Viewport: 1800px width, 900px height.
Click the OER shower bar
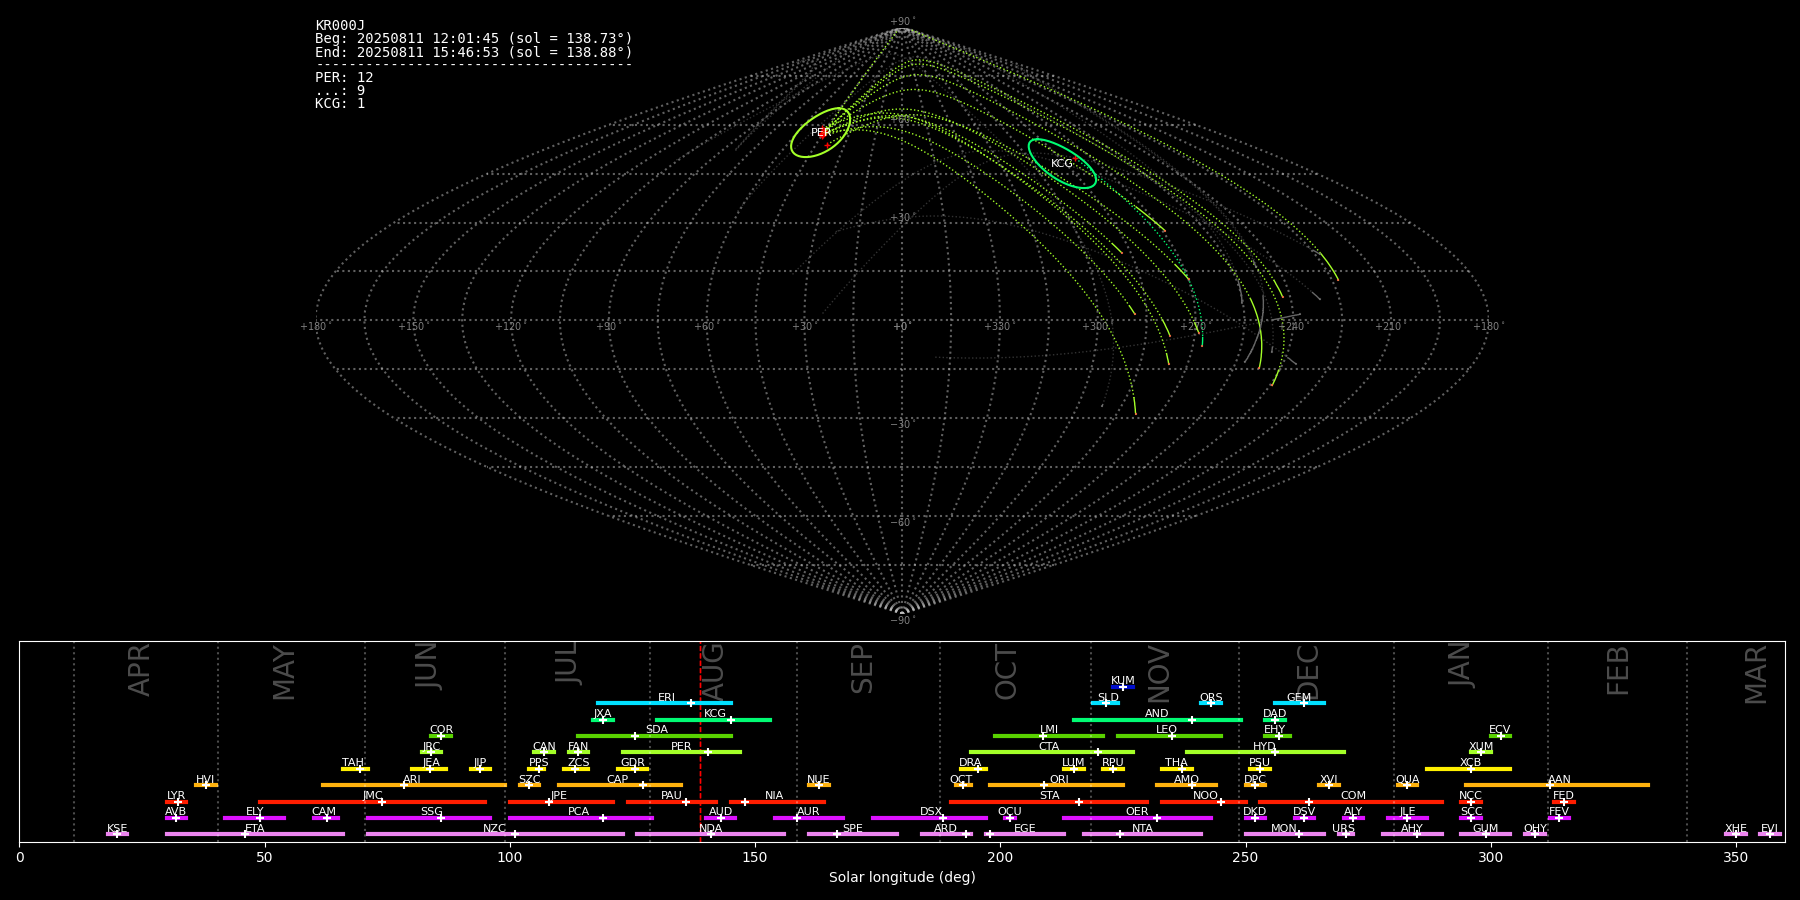1137,818
